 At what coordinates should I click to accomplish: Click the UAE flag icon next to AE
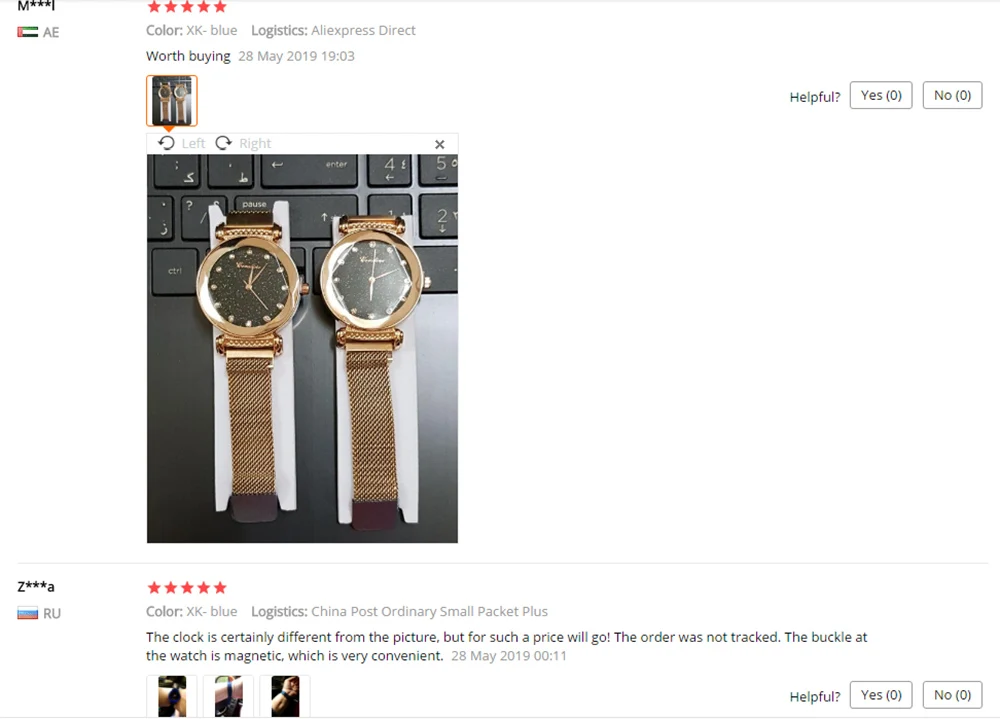(x=27, y=32)
